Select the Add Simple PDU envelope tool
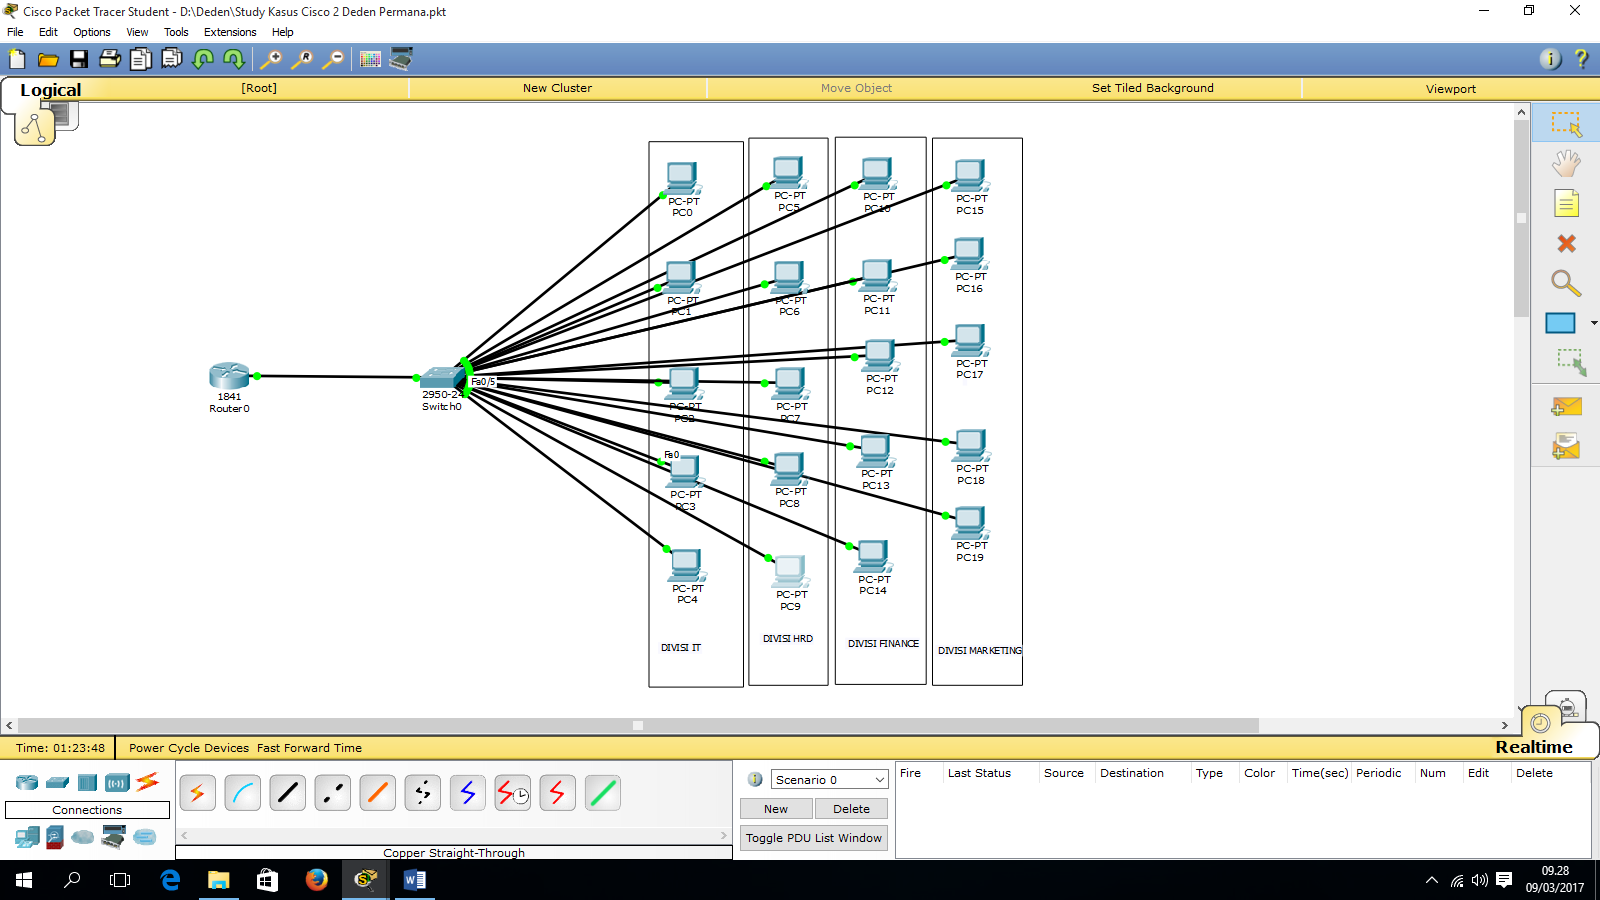 (1566, 407)
